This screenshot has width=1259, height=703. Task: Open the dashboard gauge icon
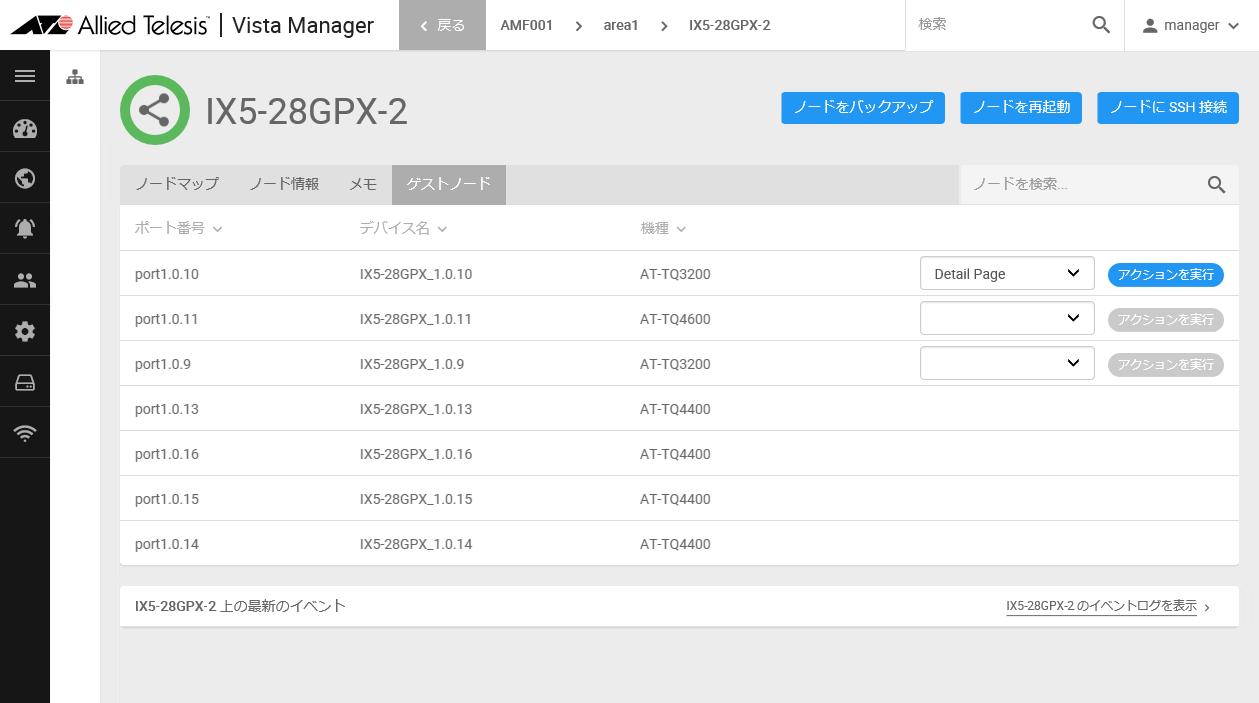25,128
